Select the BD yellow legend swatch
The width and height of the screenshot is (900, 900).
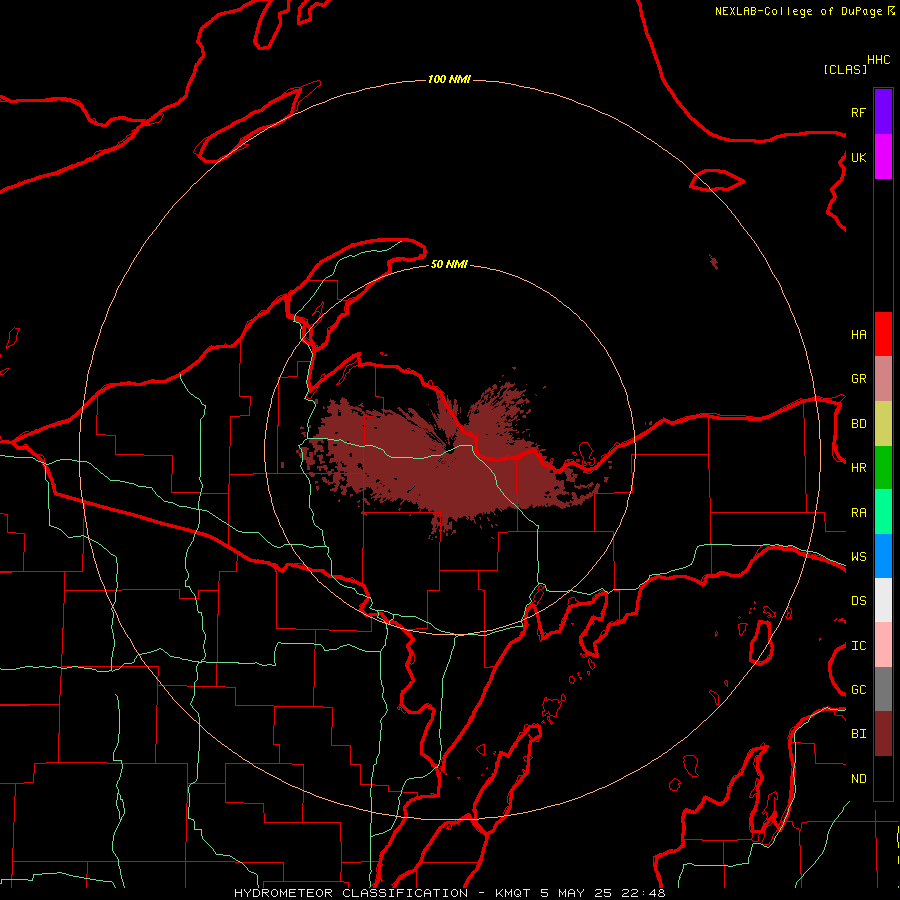click(883, 424)
